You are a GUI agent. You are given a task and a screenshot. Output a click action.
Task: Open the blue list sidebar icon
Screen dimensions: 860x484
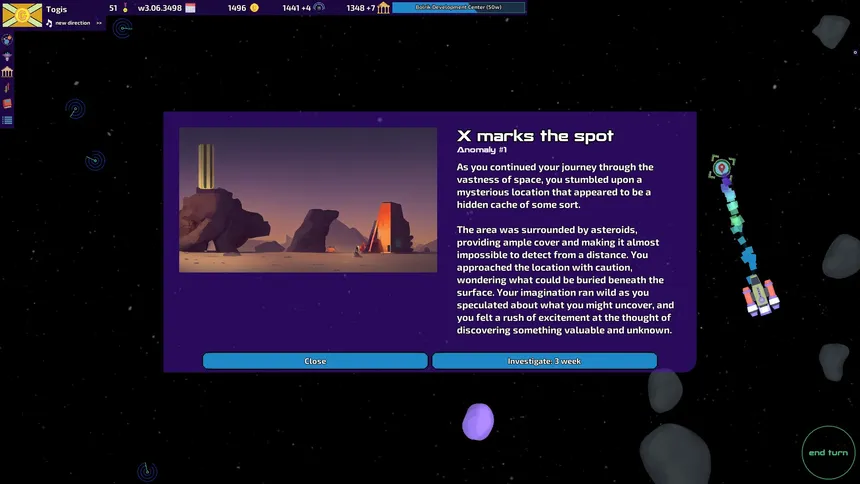pos(7,120)
